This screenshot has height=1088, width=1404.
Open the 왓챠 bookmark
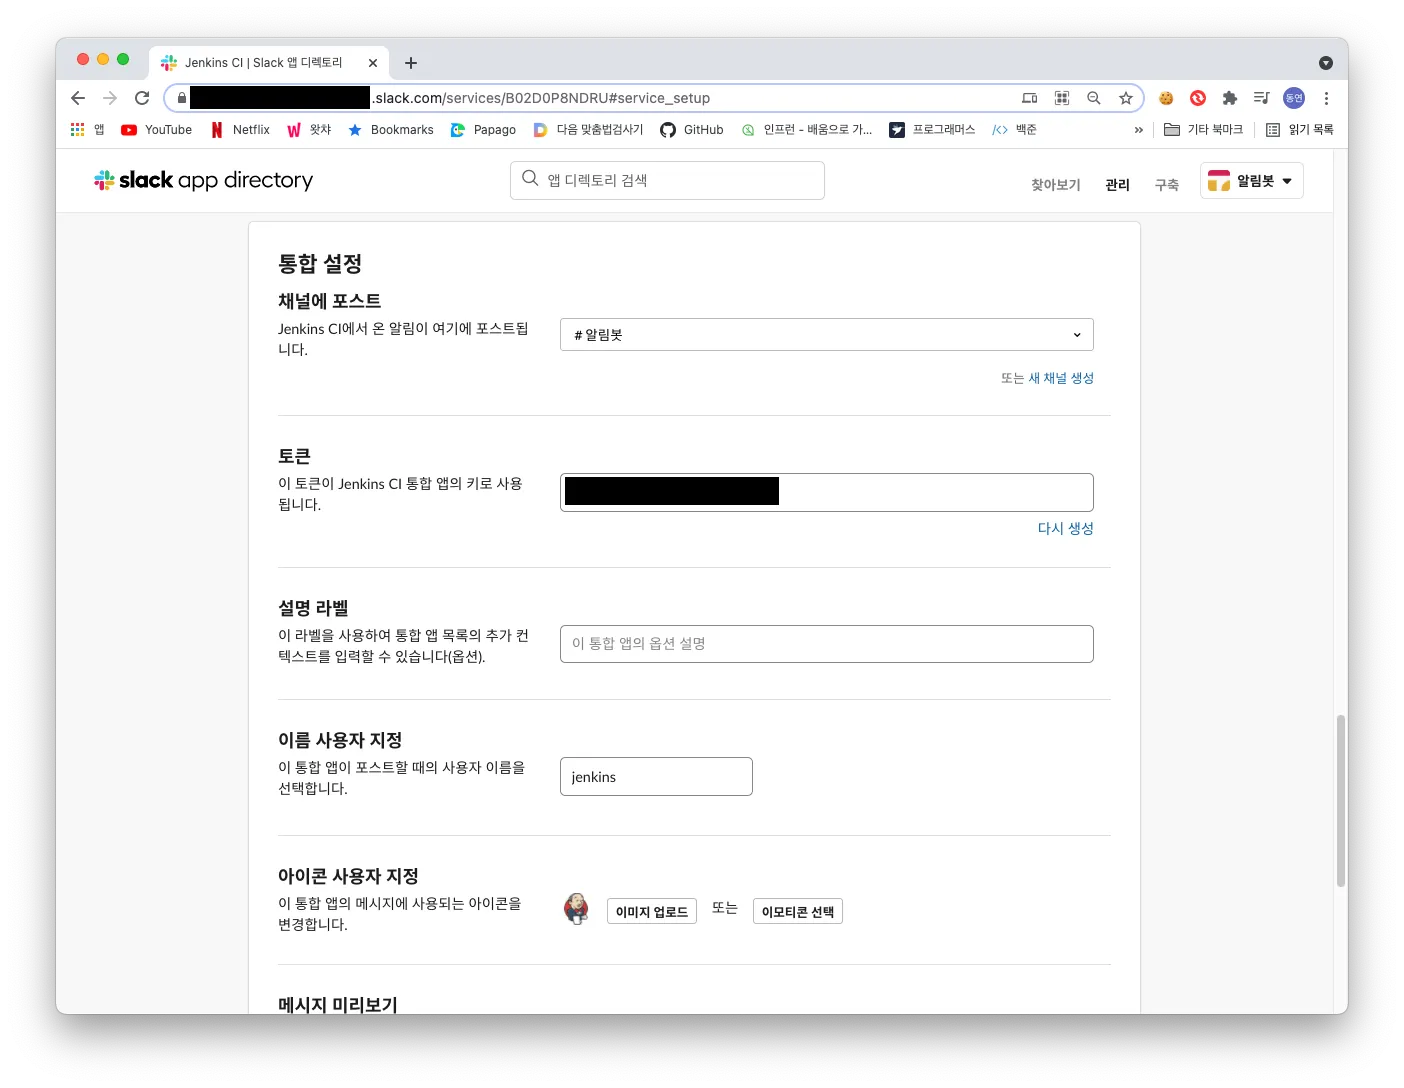pyautogui.click(x=309, y=130)
